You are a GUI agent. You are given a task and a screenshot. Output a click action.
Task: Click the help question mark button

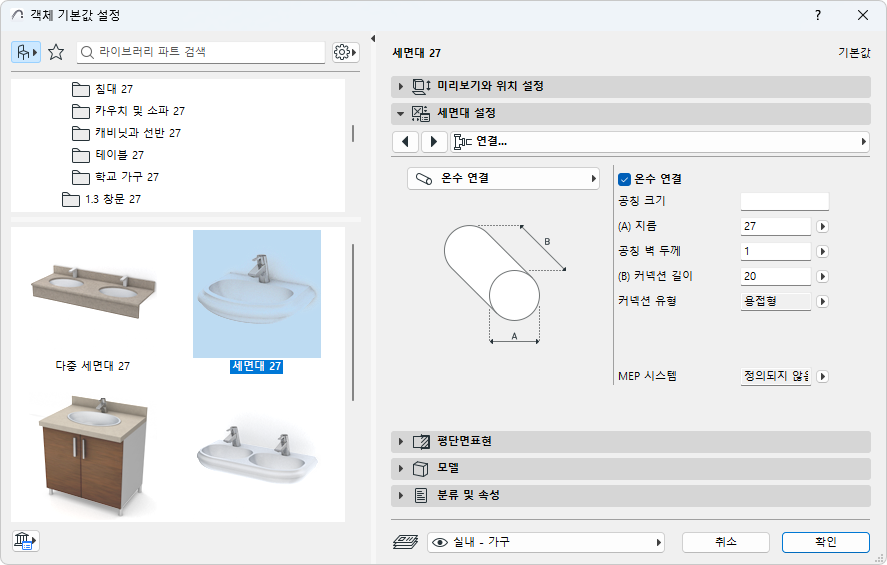(818, 15)
